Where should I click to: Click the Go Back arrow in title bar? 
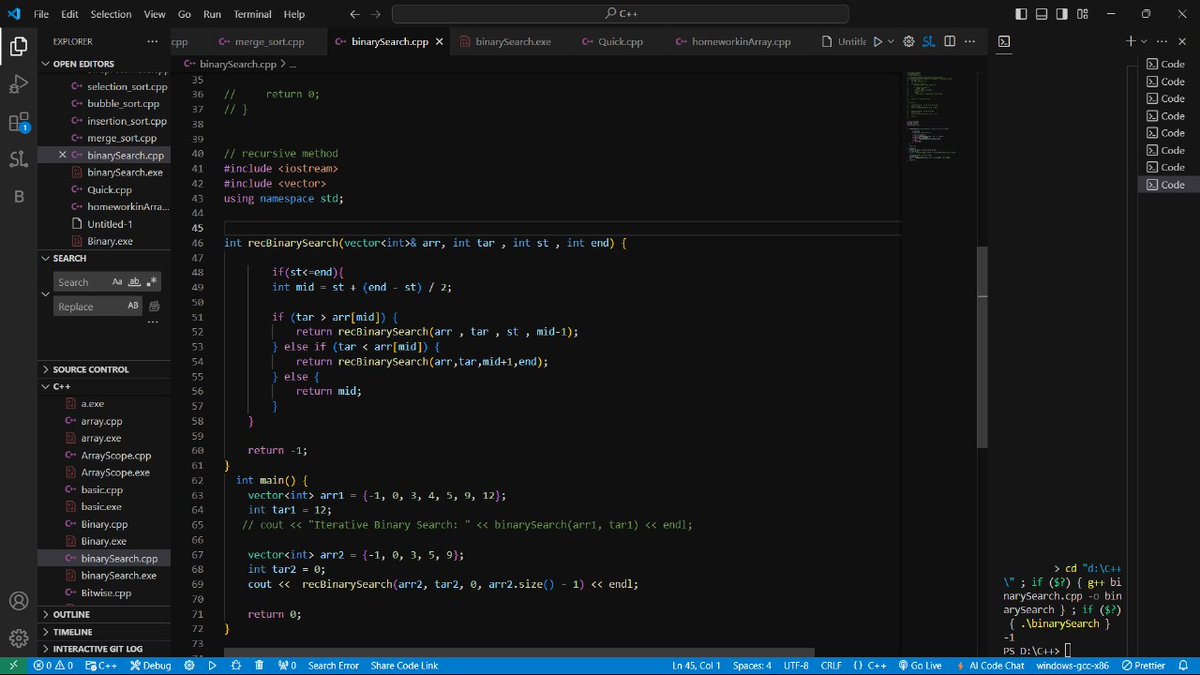[x=356, y=14]
